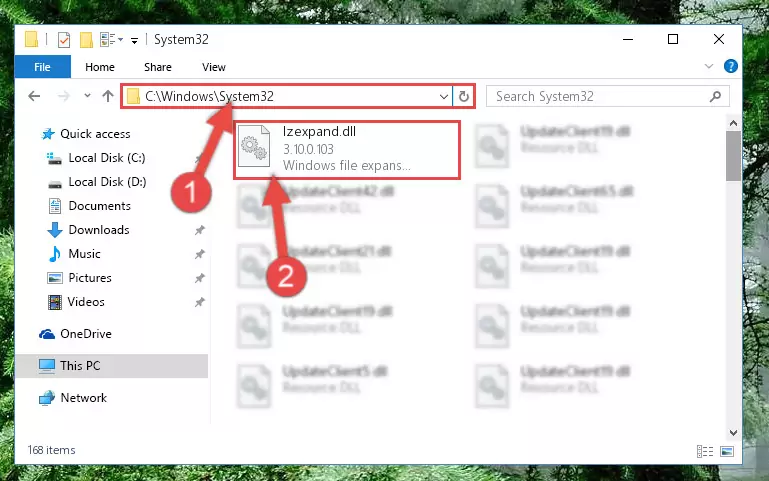Close the System32 window

click(718, 39)
